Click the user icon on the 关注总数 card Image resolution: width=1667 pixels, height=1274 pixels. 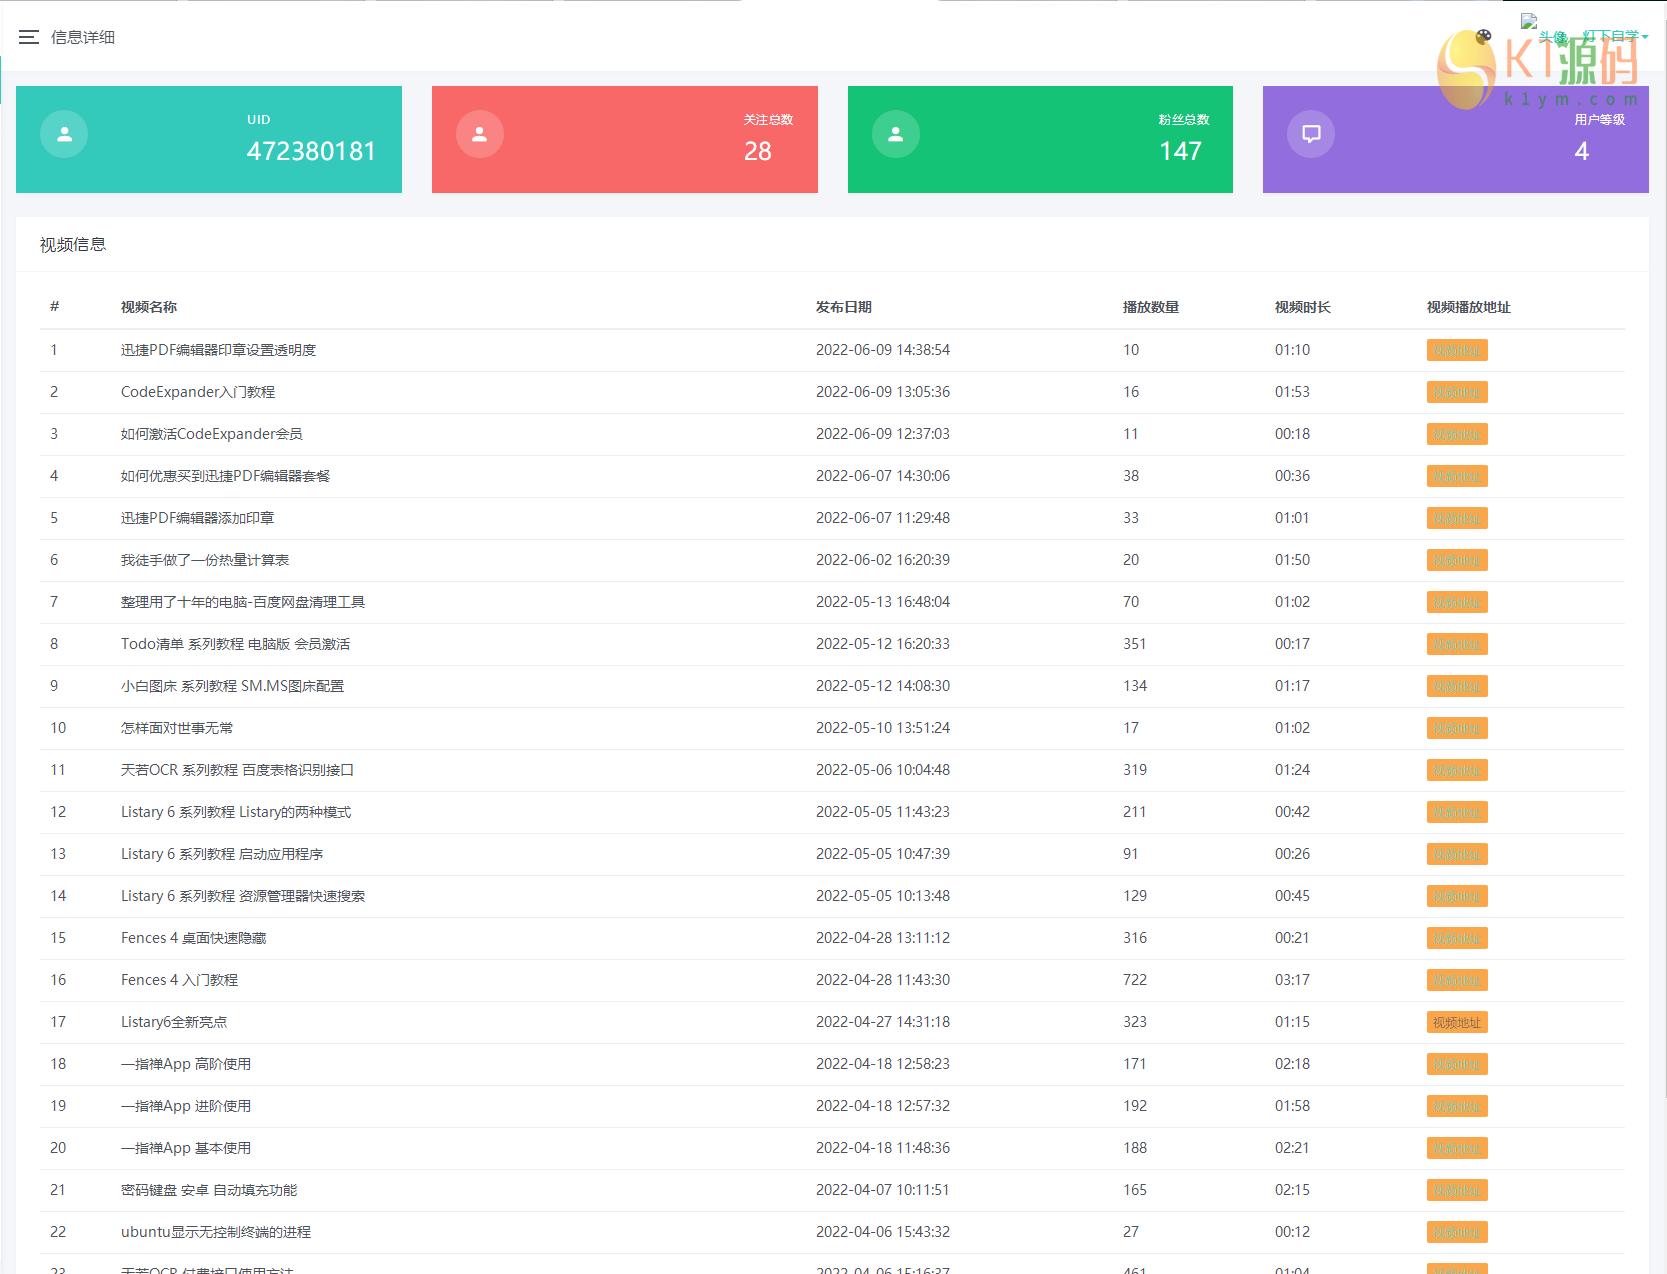pos(480,134)
